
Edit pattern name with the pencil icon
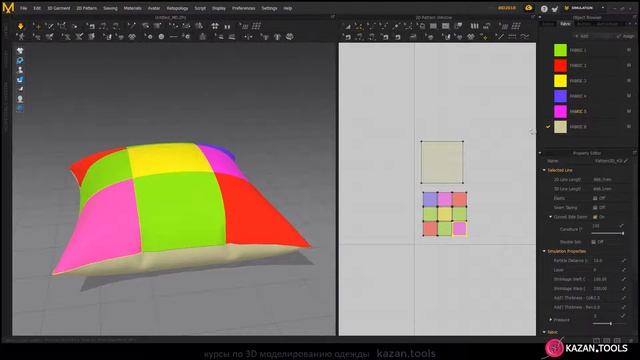626,161
